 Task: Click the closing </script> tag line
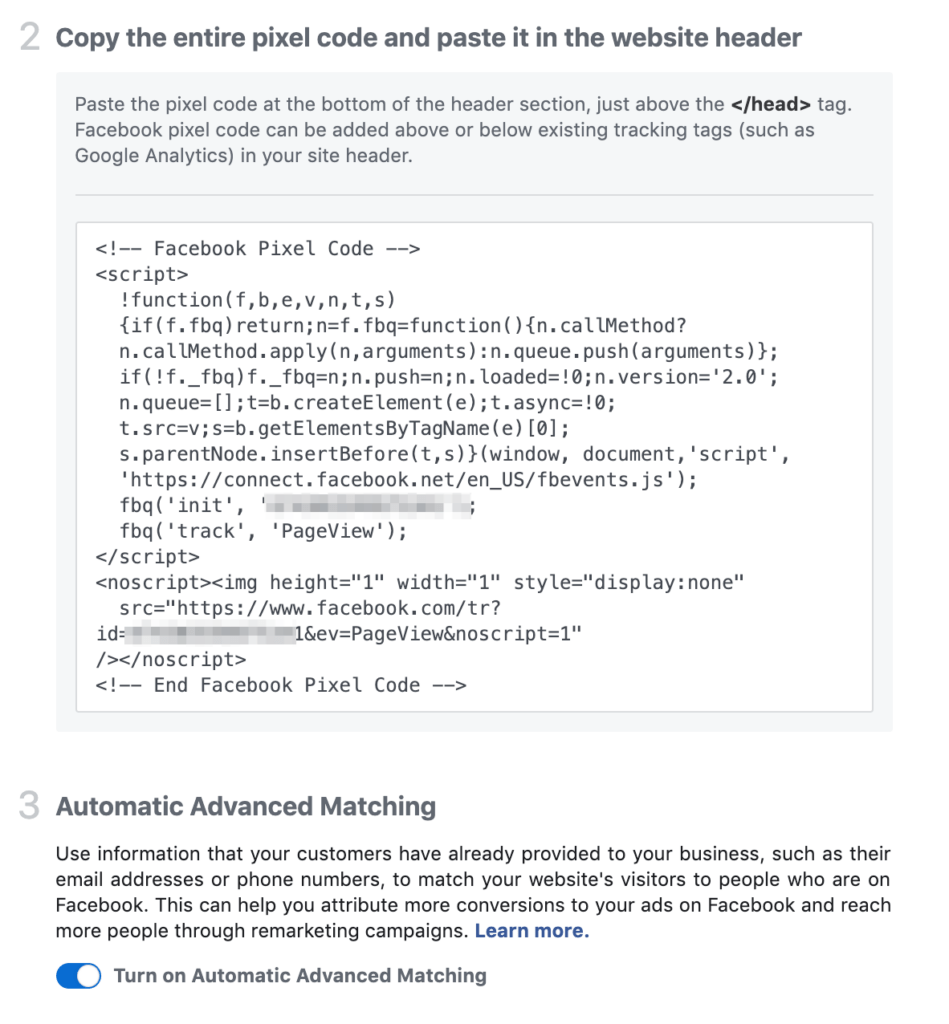[147, 557]
